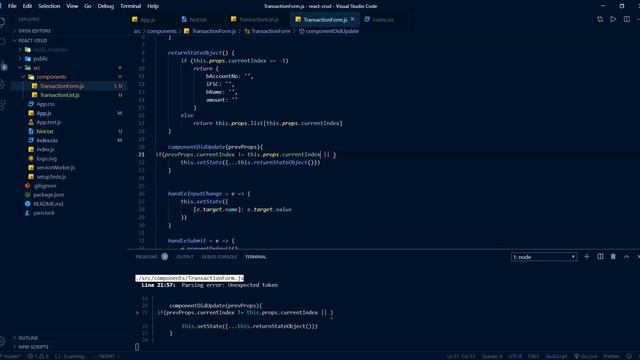Open the View menu
The image size is (640, 360).
coord(72,6)
